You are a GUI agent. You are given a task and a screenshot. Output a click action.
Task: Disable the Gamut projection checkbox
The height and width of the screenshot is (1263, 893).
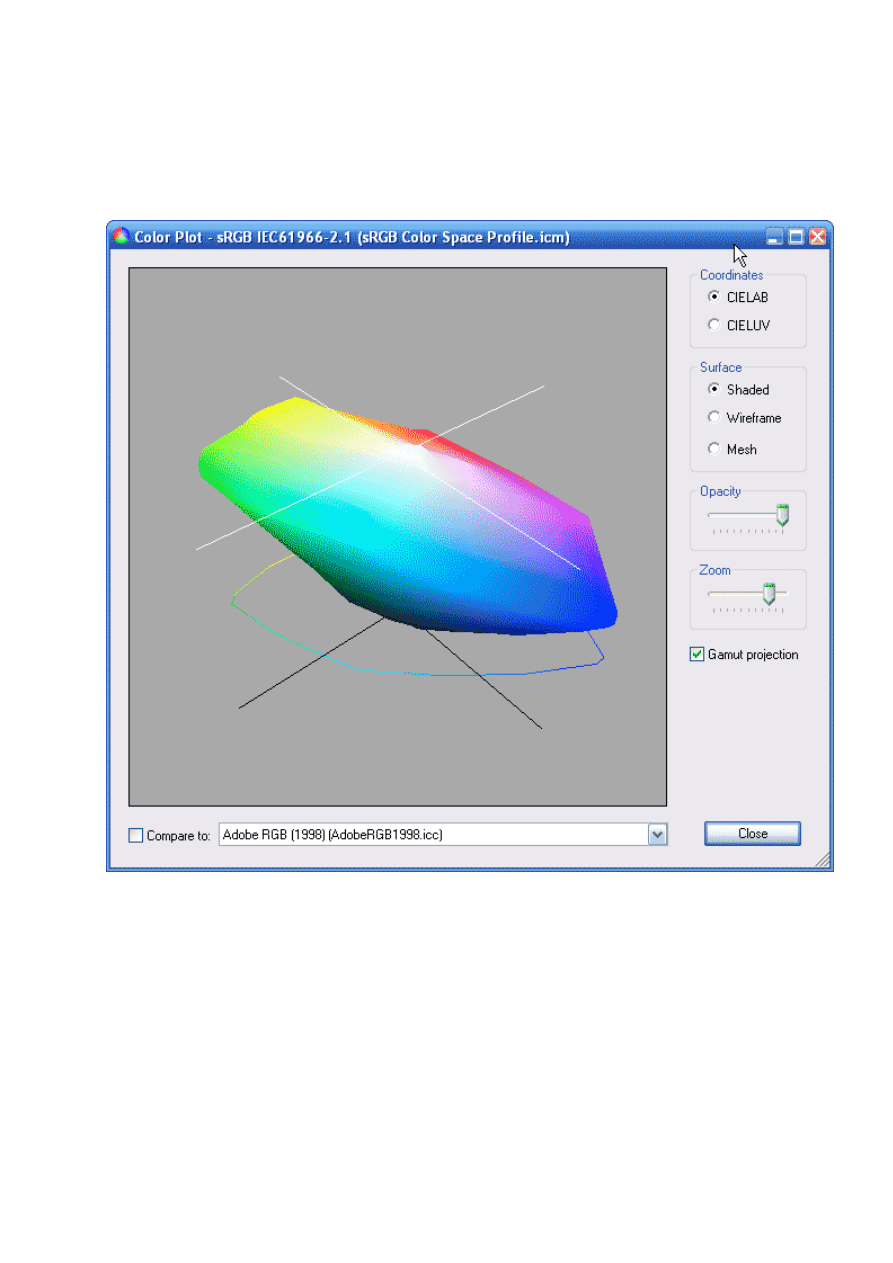(698, 655)
